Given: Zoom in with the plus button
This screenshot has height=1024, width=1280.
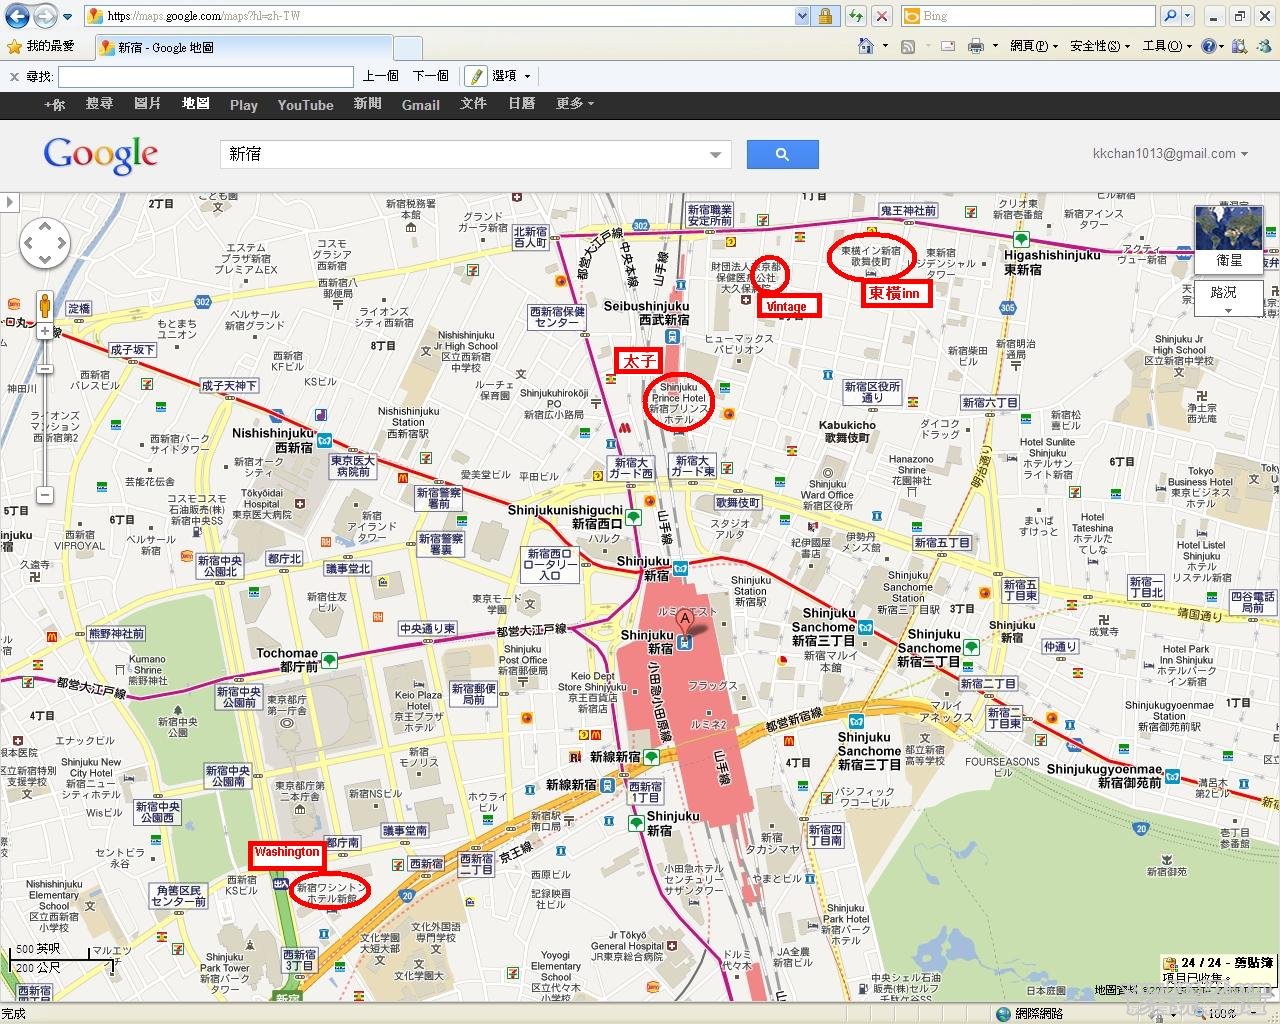Looking at the screenshot, I should point(45,331).
